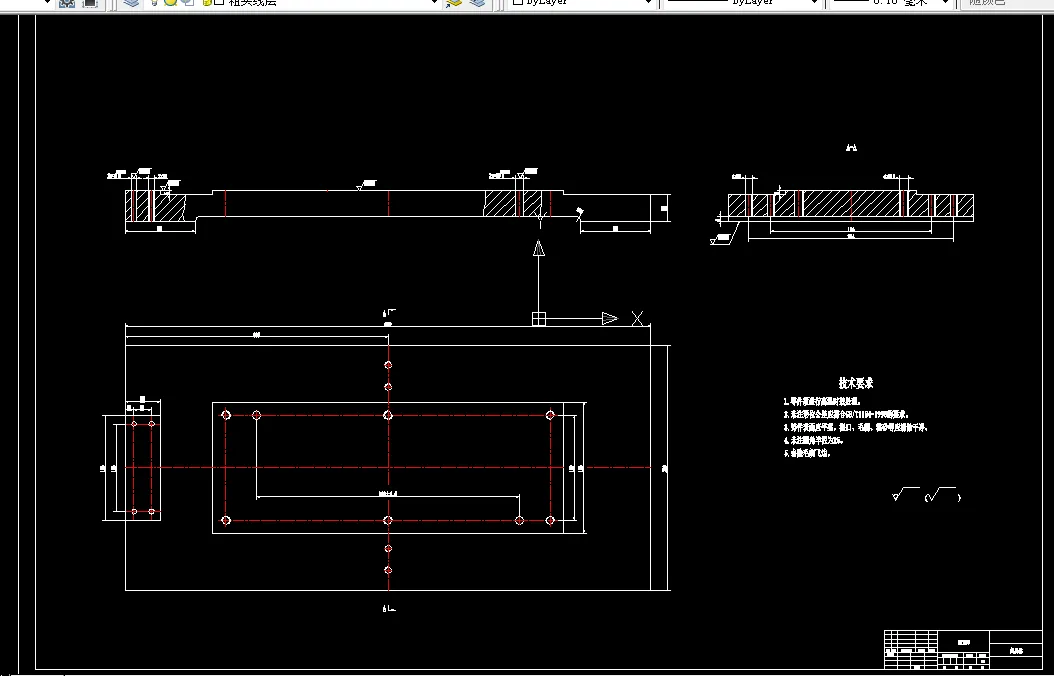Toggle the layer freeze sun icon
This screenshot has width=1054, height=676.
pyautogui.click(x=171, y=2)
